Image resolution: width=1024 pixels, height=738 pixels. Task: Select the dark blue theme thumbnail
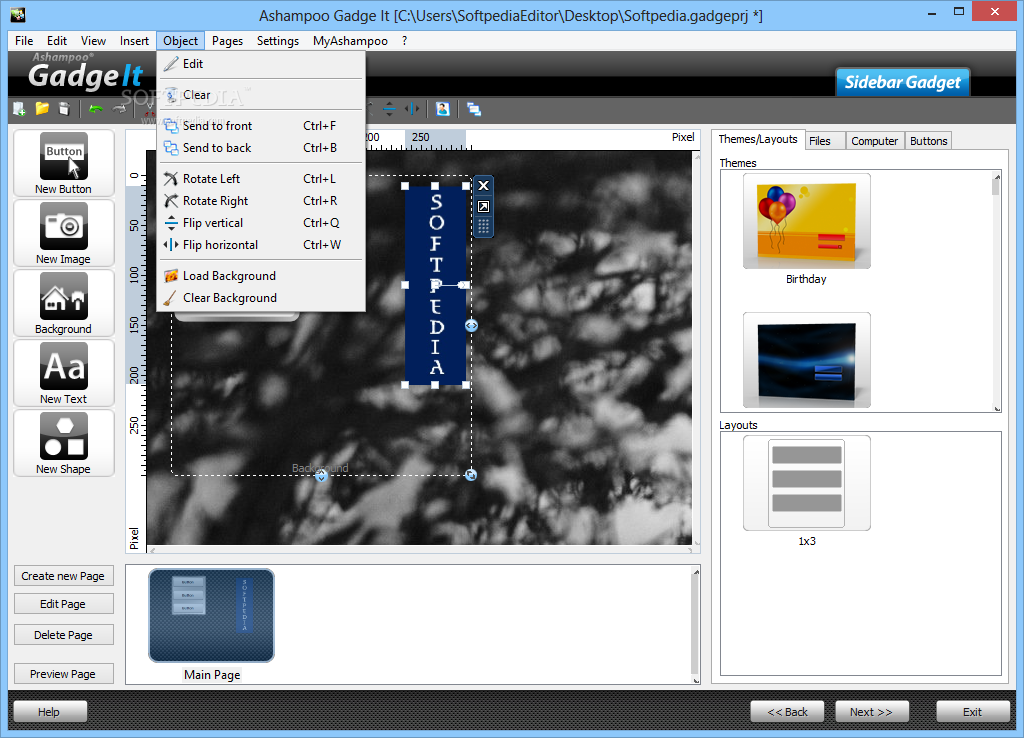(x=807, y=360)
